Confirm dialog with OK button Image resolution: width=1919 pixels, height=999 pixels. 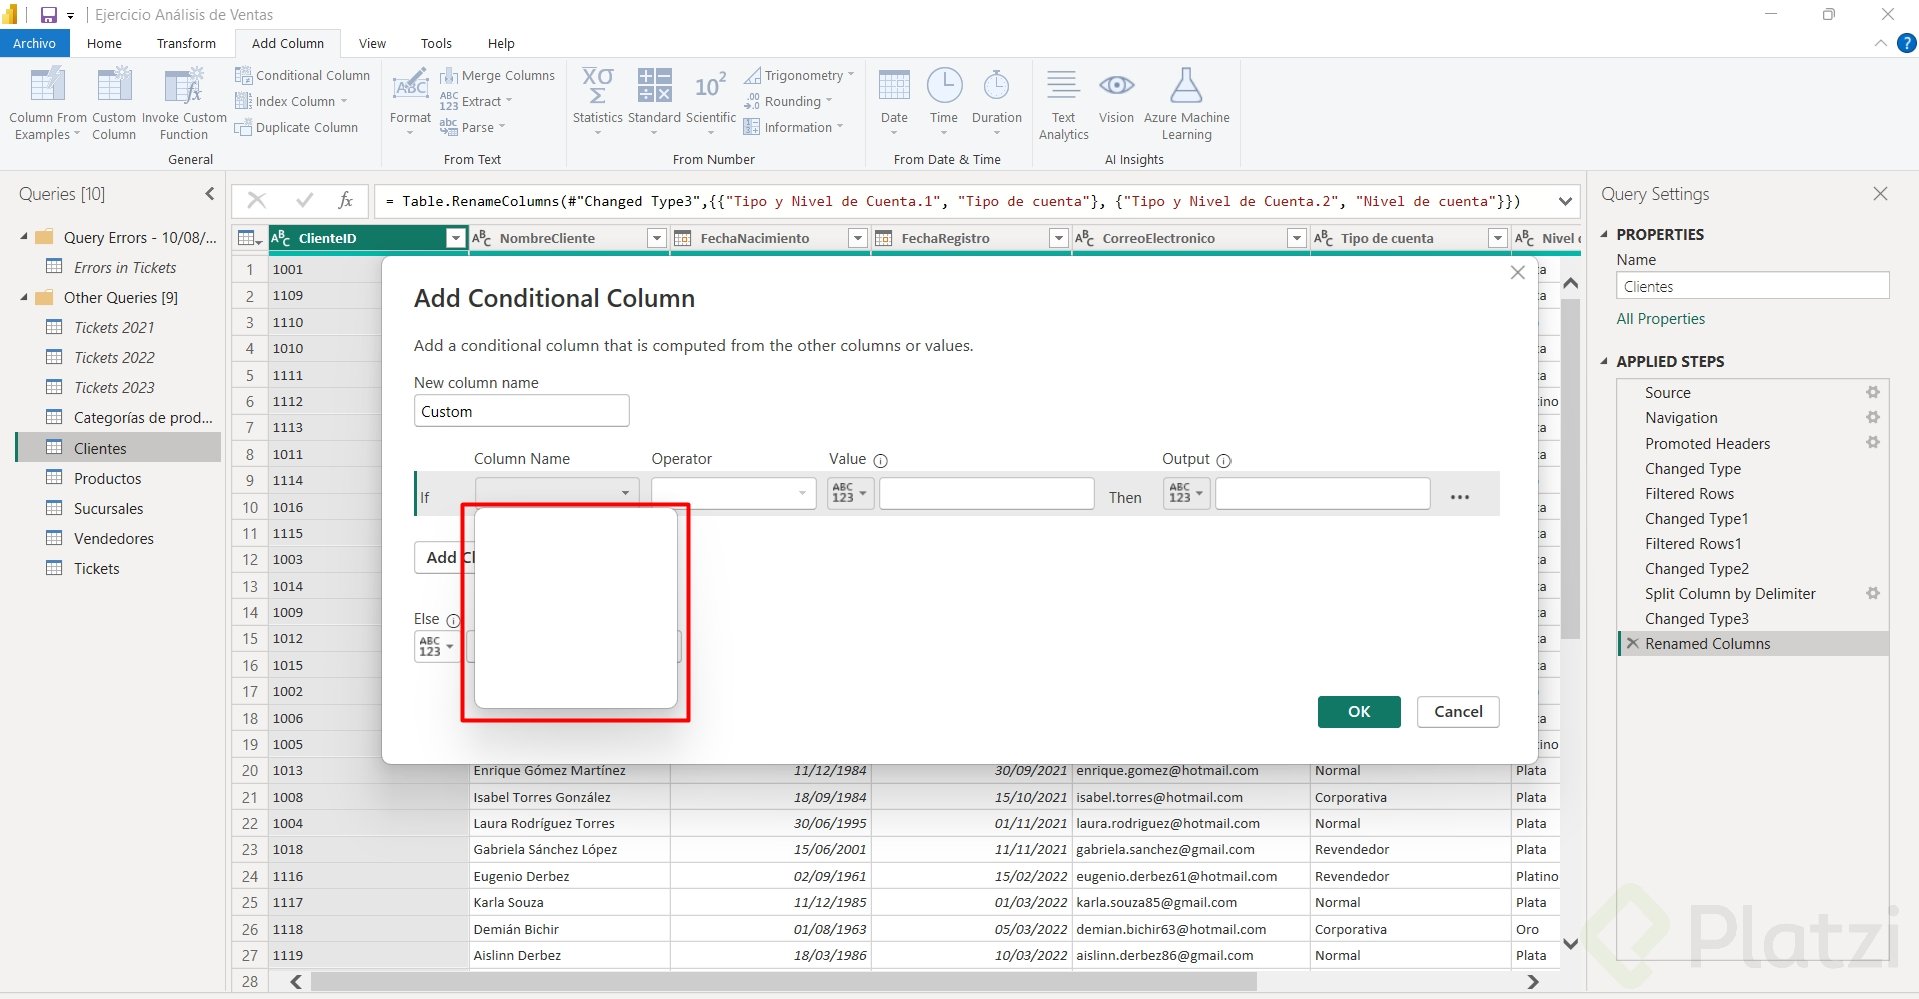pyautogui.click(x=1358, y=712)
